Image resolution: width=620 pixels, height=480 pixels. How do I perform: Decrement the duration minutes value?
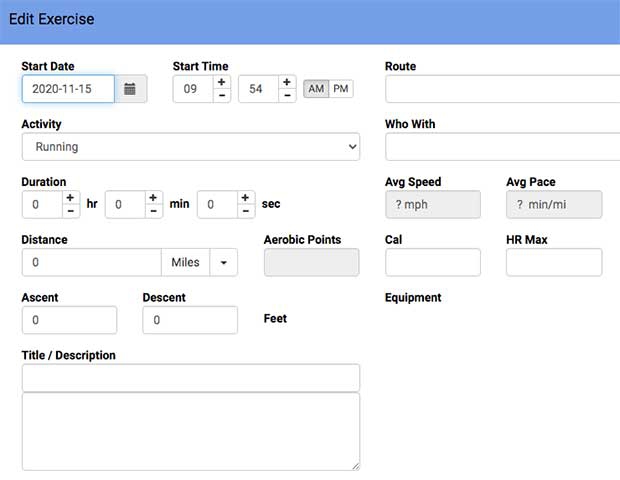point(153,211)
